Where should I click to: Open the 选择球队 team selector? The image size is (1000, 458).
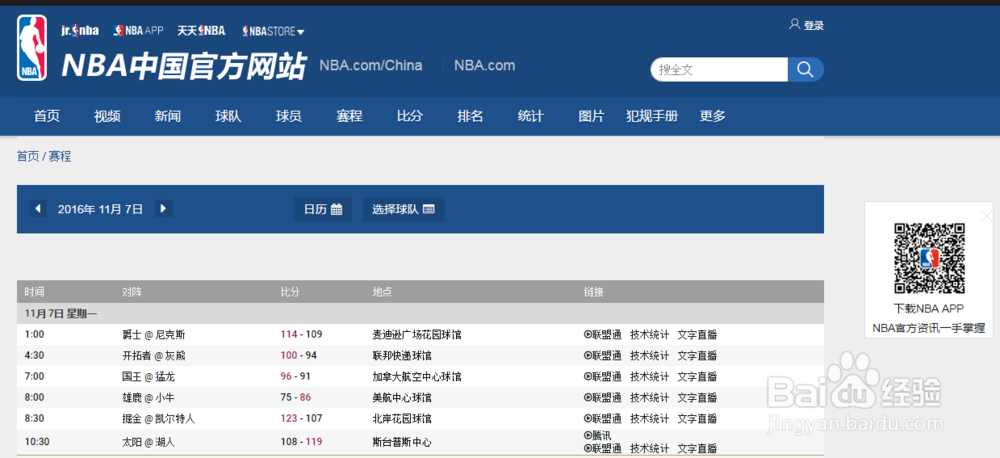click(404, 209)
